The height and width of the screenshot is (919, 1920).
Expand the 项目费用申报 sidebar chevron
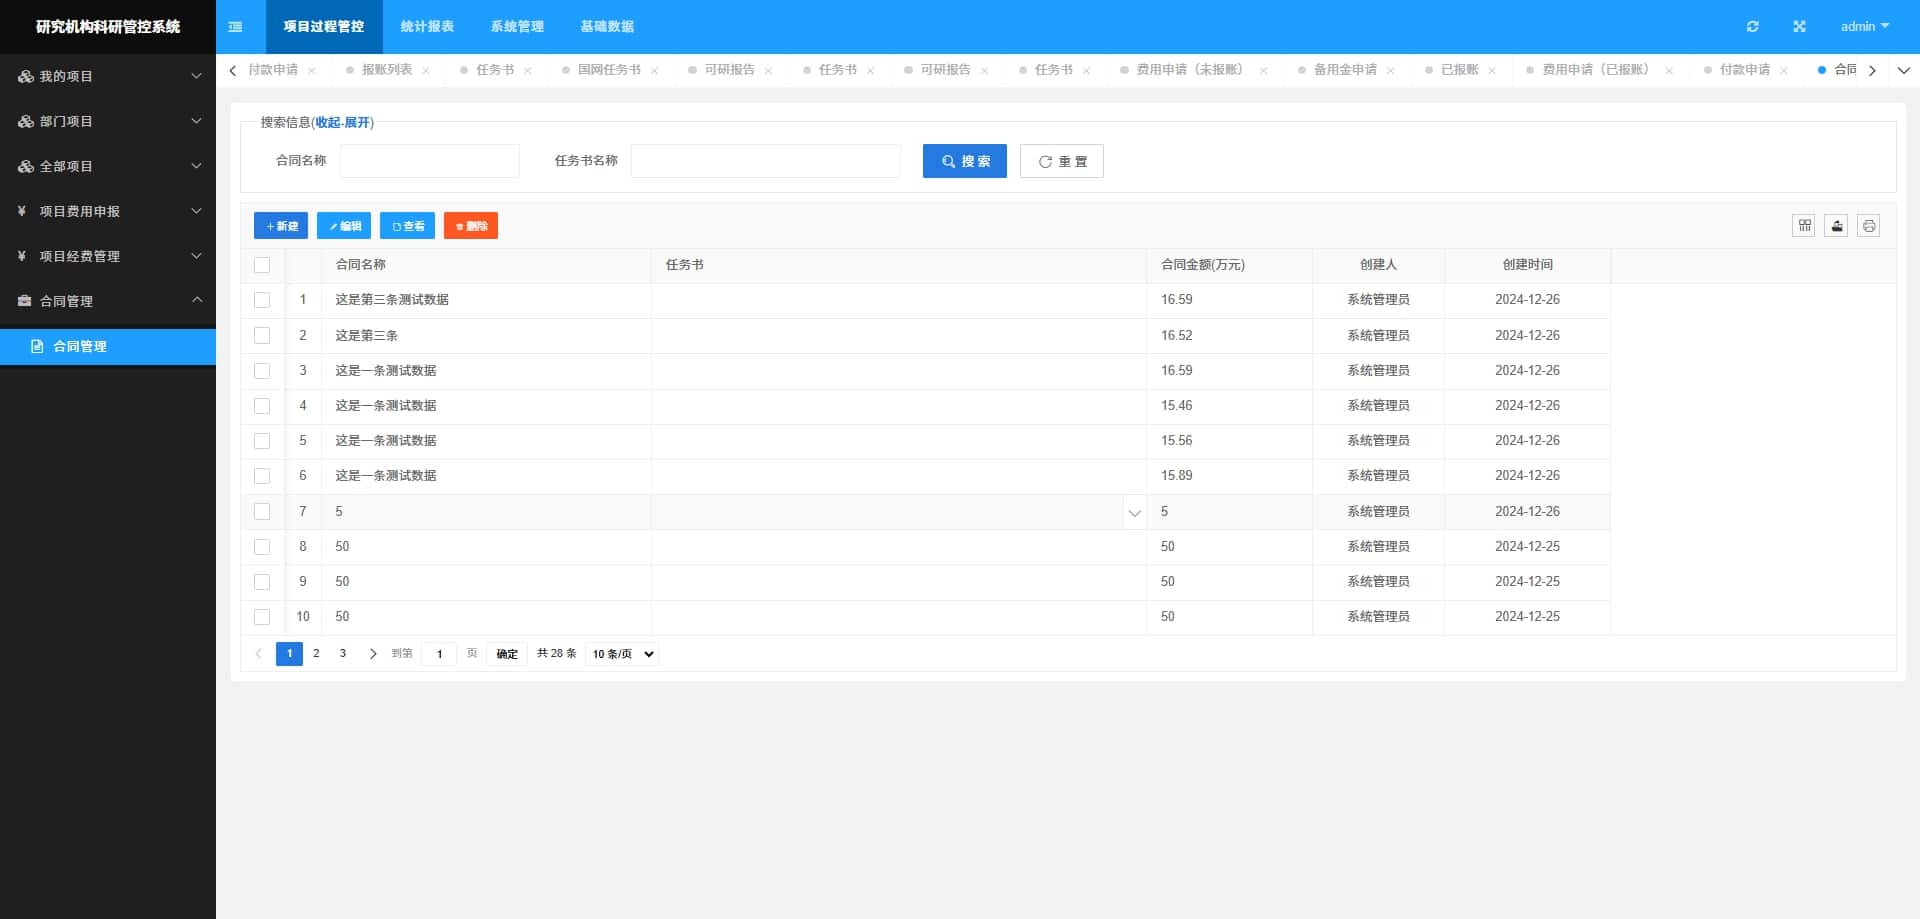click(196, 211)
